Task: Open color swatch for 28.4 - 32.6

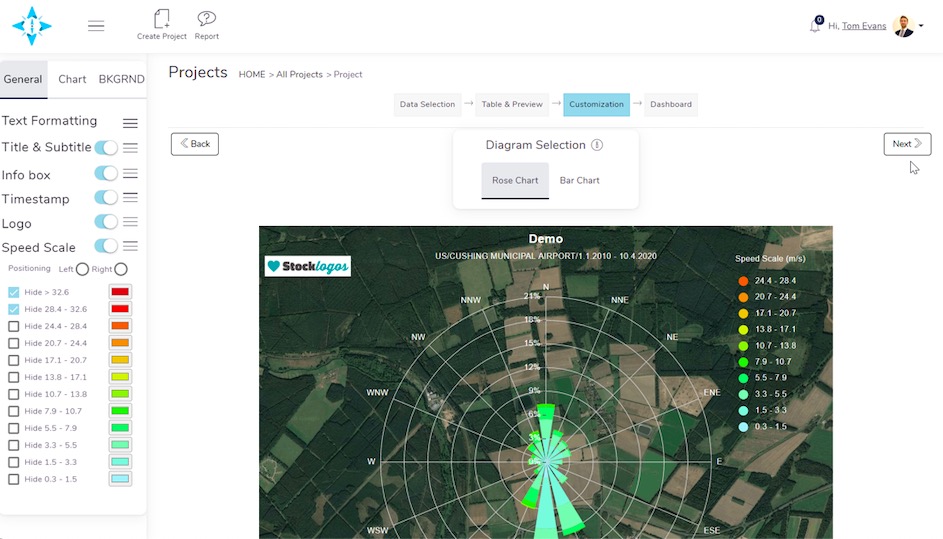Action: [120, 309]
